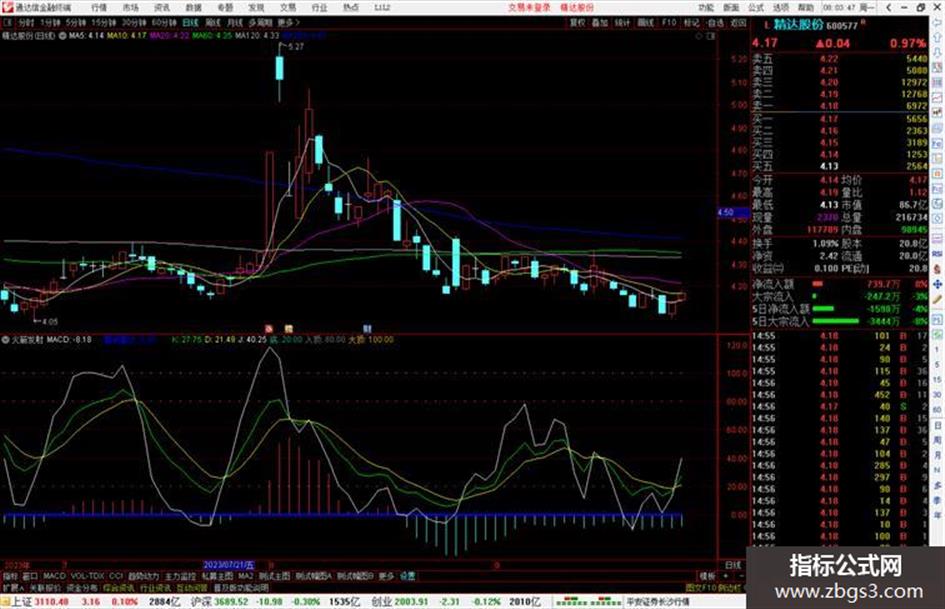Select the 周线 weekly period
Viewport: 945px width, 609px height.
coord(213,22)
